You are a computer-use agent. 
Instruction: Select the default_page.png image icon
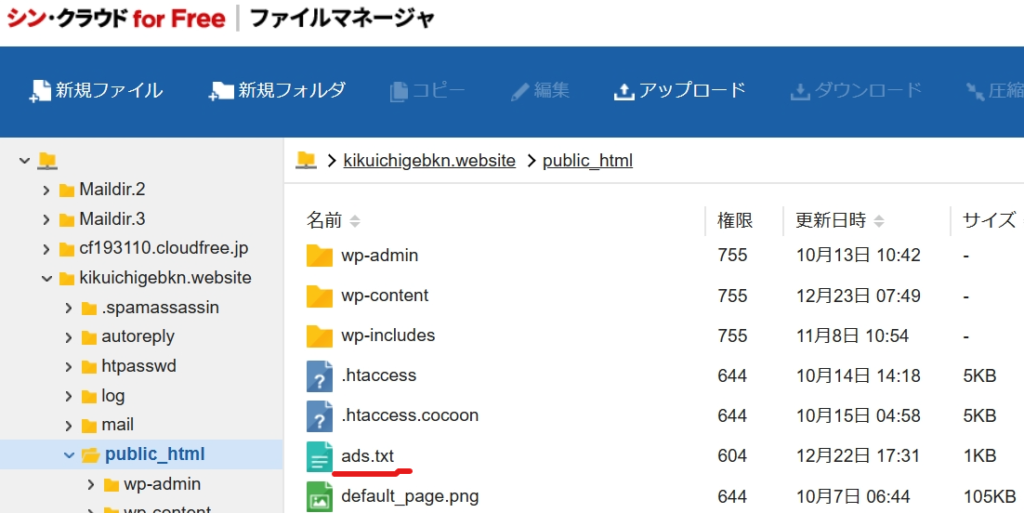click(x=319, y=496)
